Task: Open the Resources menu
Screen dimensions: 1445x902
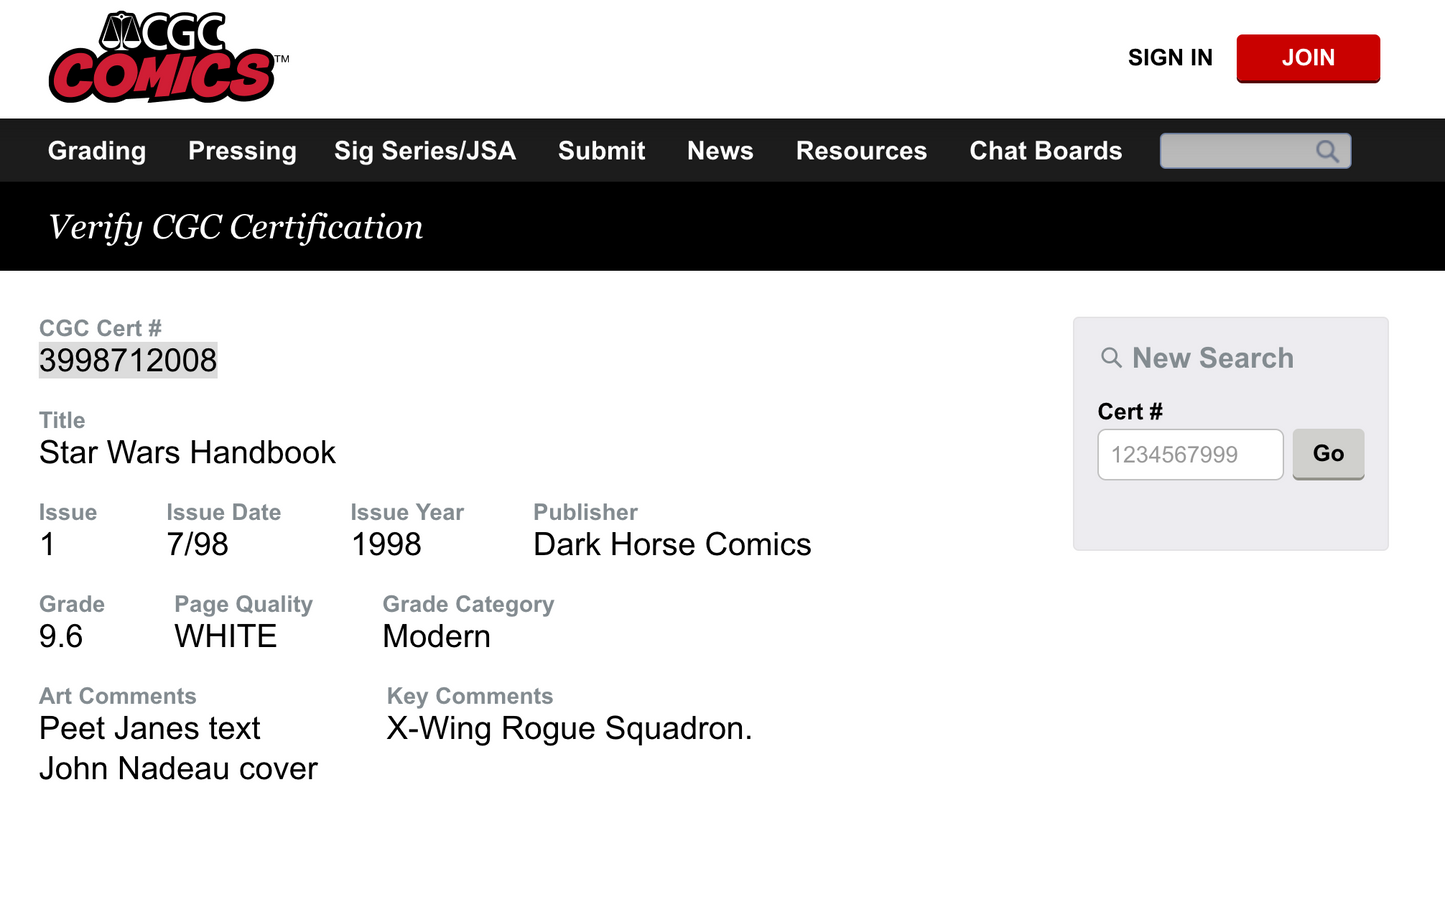Action: pyautogui.click(x=861, y=151)
